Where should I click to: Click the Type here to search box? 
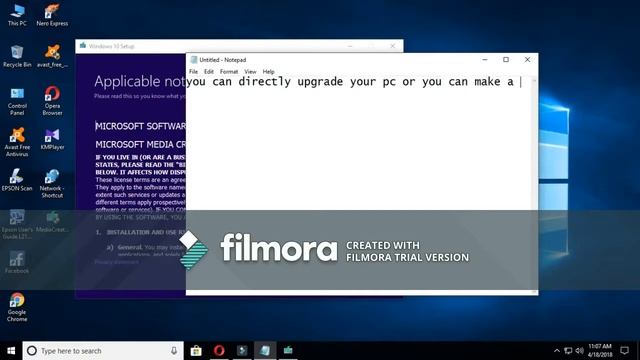[103, 351]
